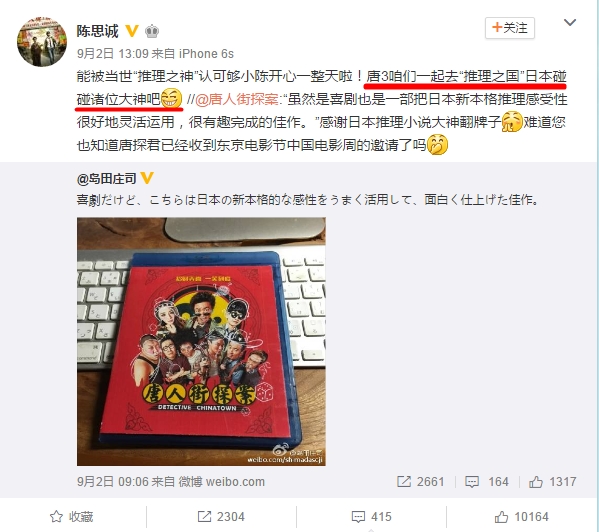Open the post timestamp 9月2日 13:09
Image resolution: width=599 pixels, height=532 pixels.
pos(113,54)
